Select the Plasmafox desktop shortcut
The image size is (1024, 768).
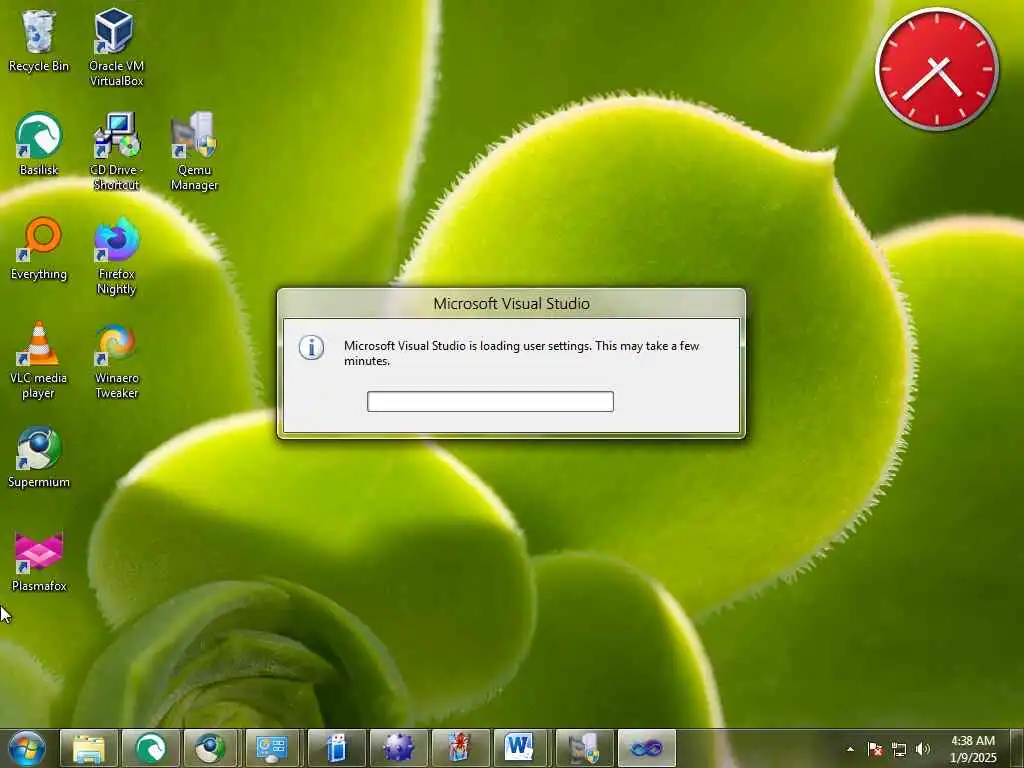coord(39,562)
